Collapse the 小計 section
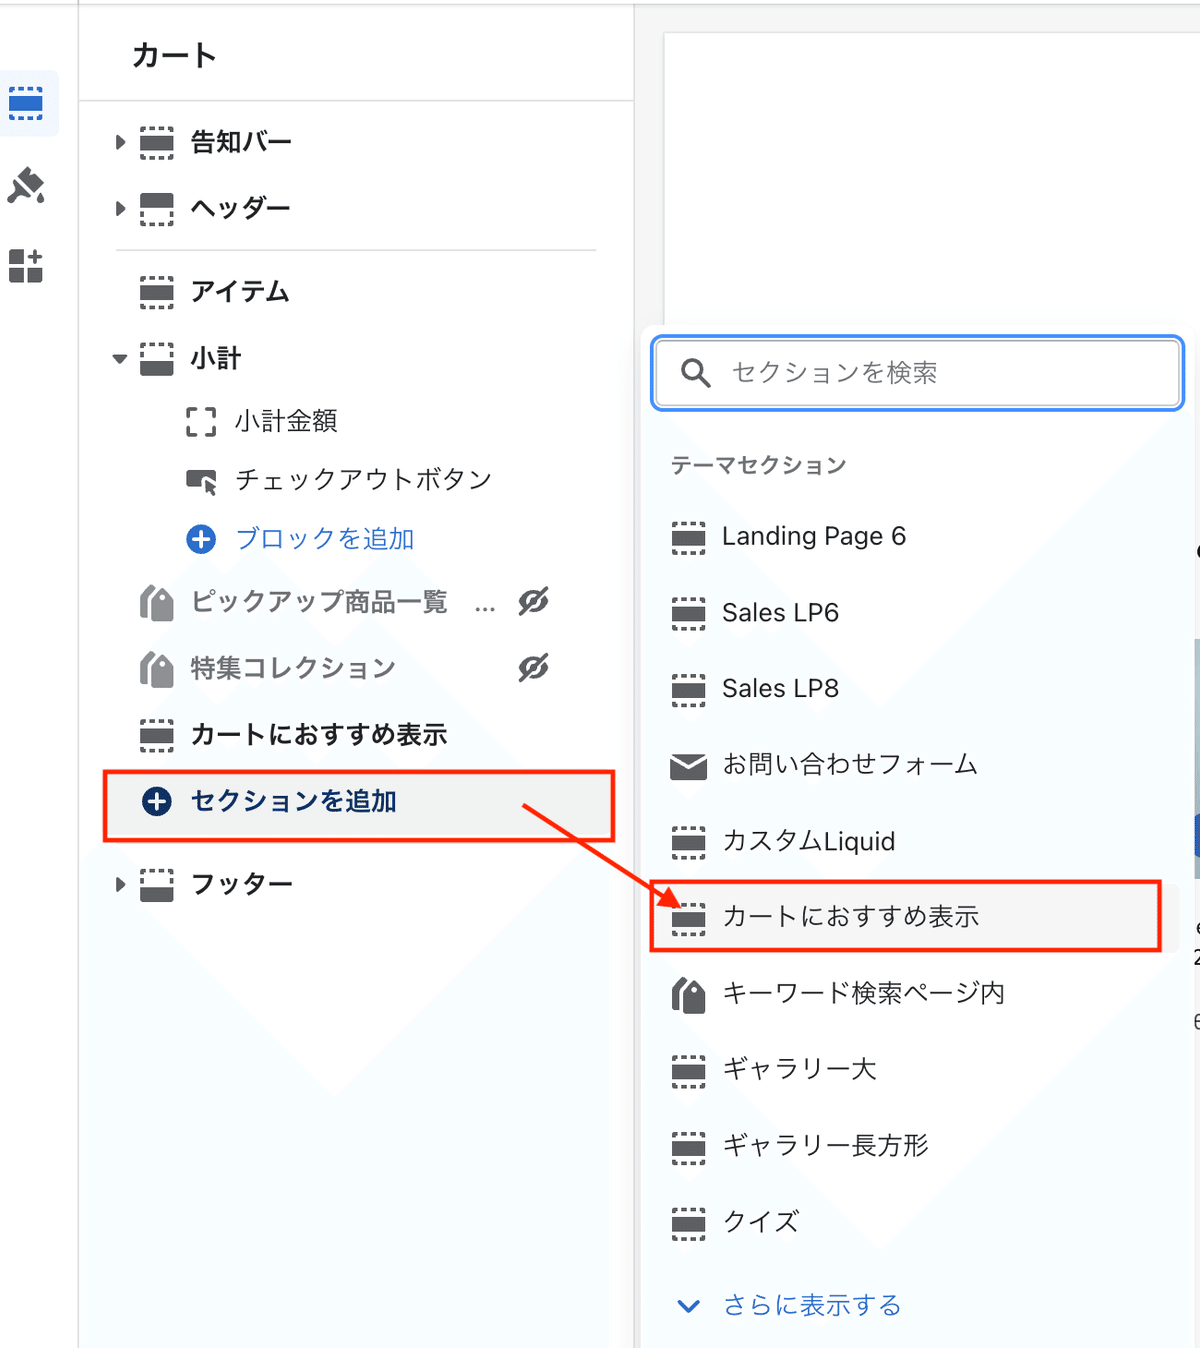Image resolution: width=1200 pixels, height=1348 pixels. click(x=120, y=359)
